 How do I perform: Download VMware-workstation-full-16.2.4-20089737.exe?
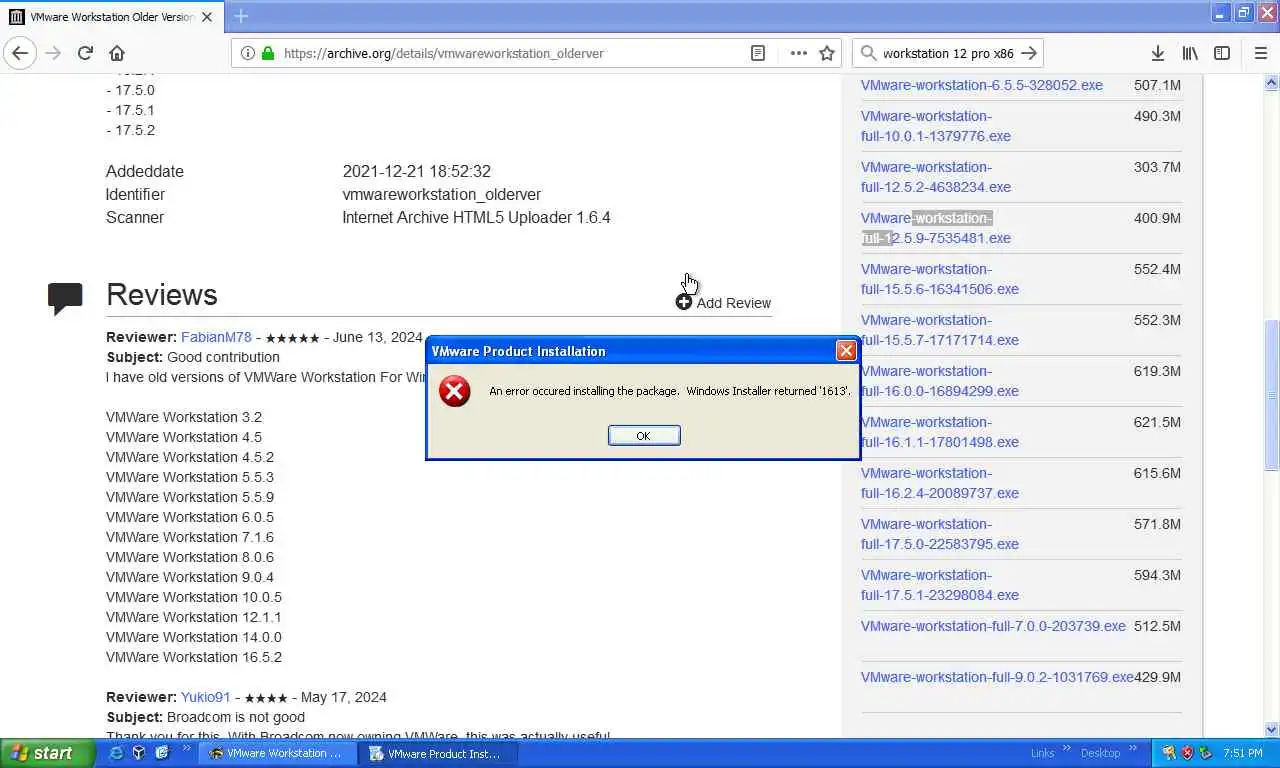[939, 483]
